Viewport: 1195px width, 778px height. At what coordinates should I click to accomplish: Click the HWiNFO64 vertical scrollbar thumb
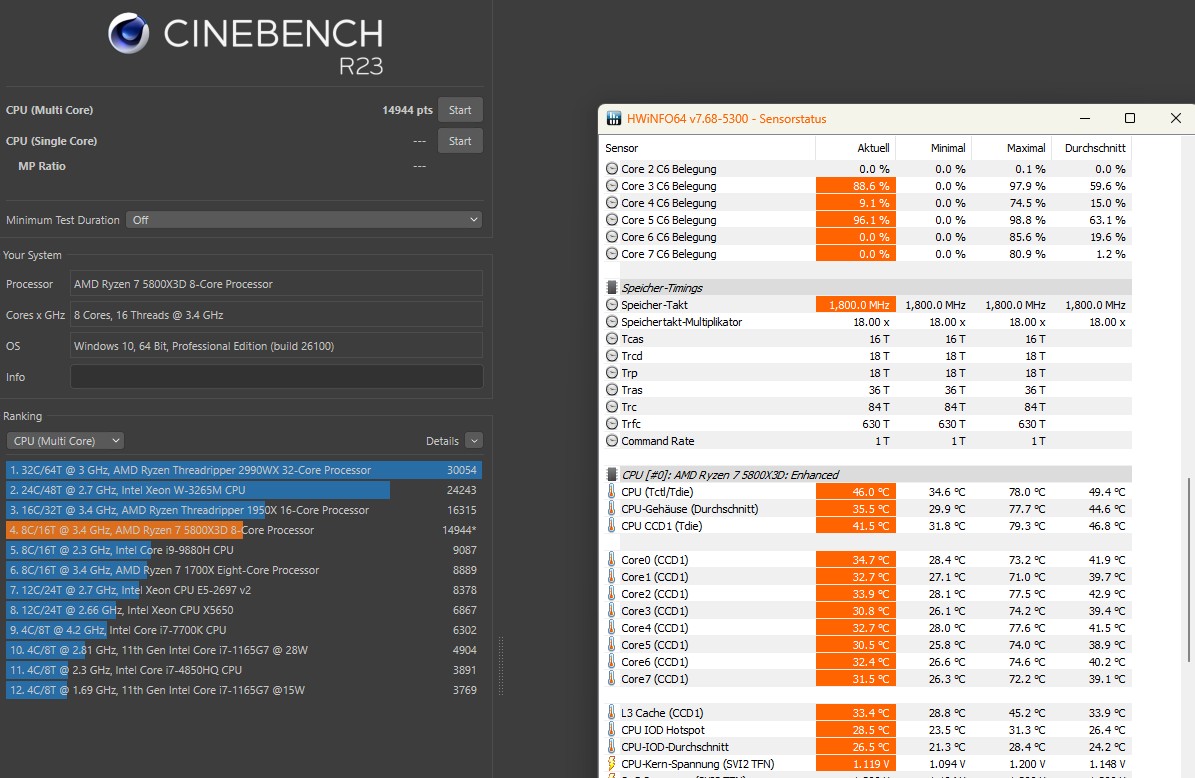coord(1189,571)
